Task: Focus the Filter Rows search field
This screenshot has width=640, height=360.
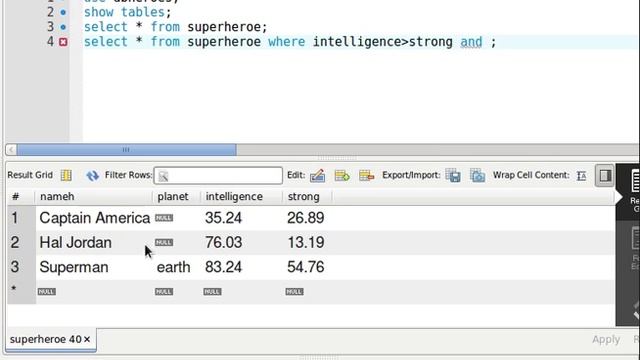Action: point(218,176)
